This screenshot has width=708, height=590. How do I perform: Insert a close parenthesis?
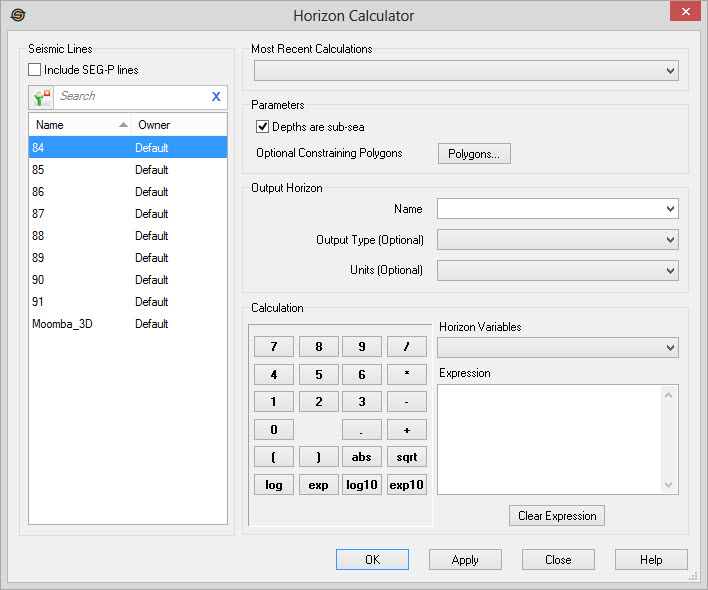(319, 457)
